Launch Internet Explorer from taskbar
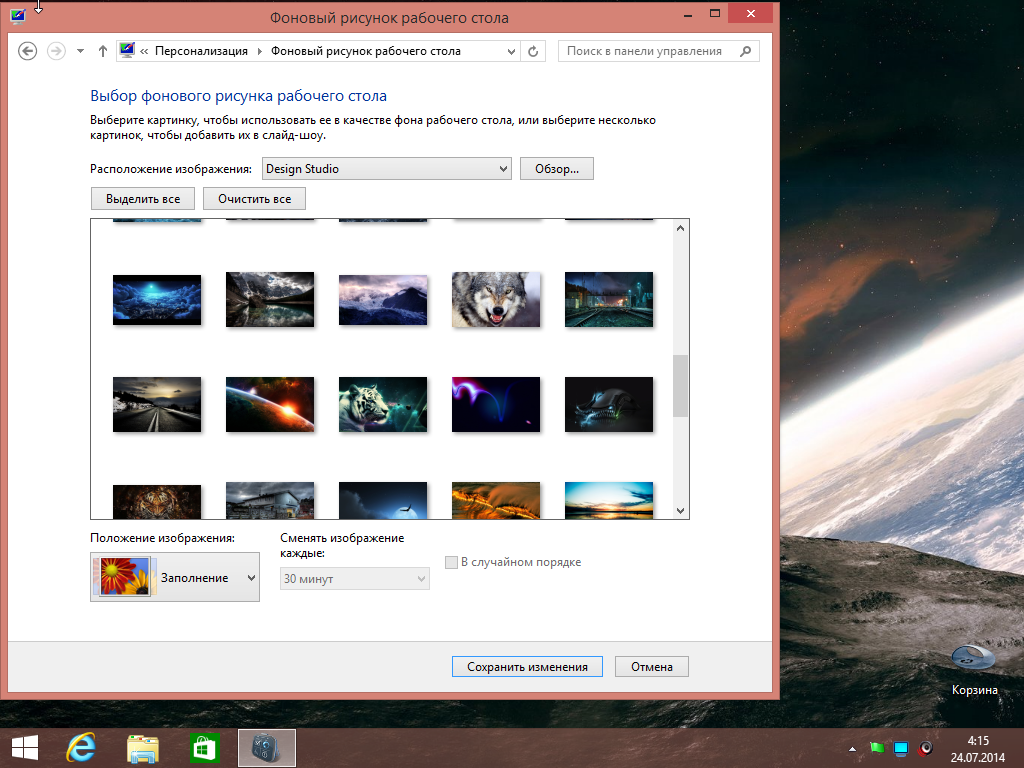 (x=81, y=748)
